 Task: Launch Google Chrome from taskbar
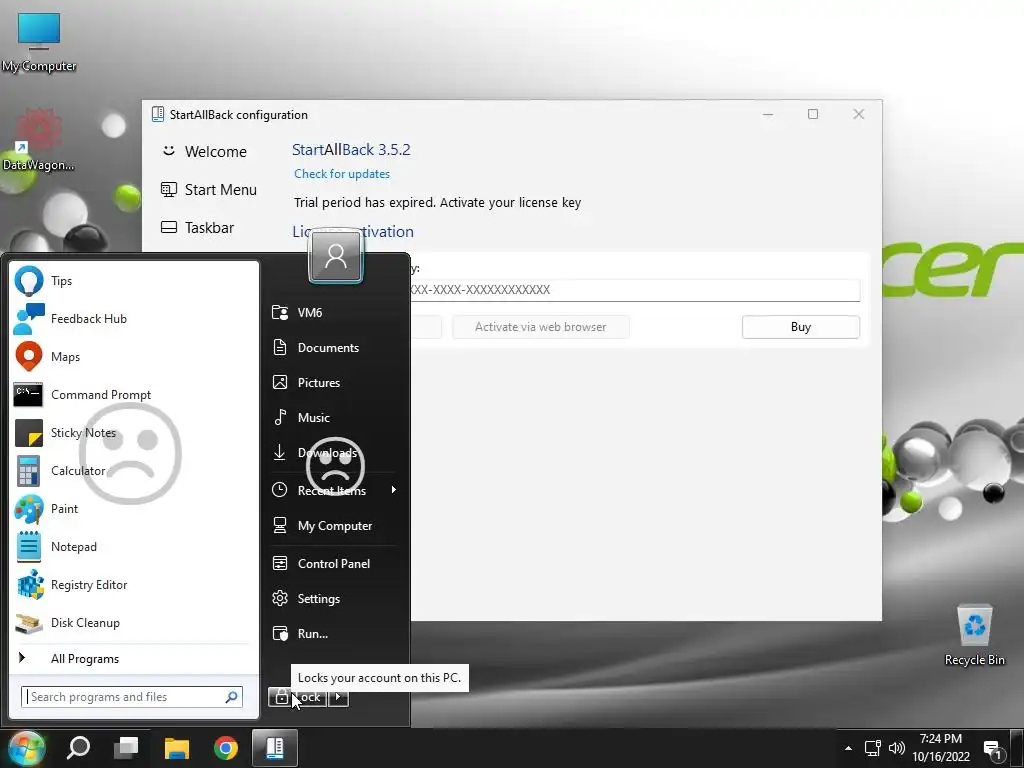click(225, 748)
